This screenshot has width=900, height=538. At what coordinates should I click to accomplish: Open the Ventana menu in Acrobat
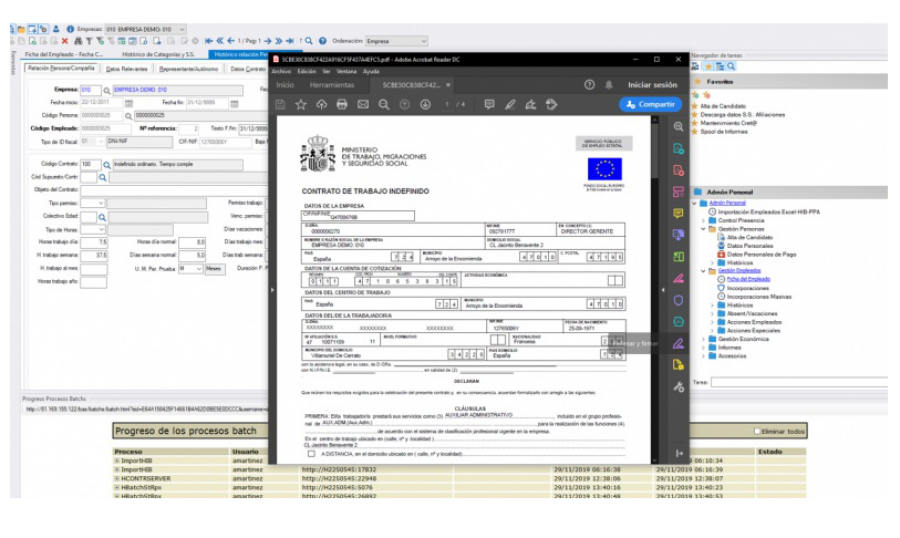[x=347, y=72]
